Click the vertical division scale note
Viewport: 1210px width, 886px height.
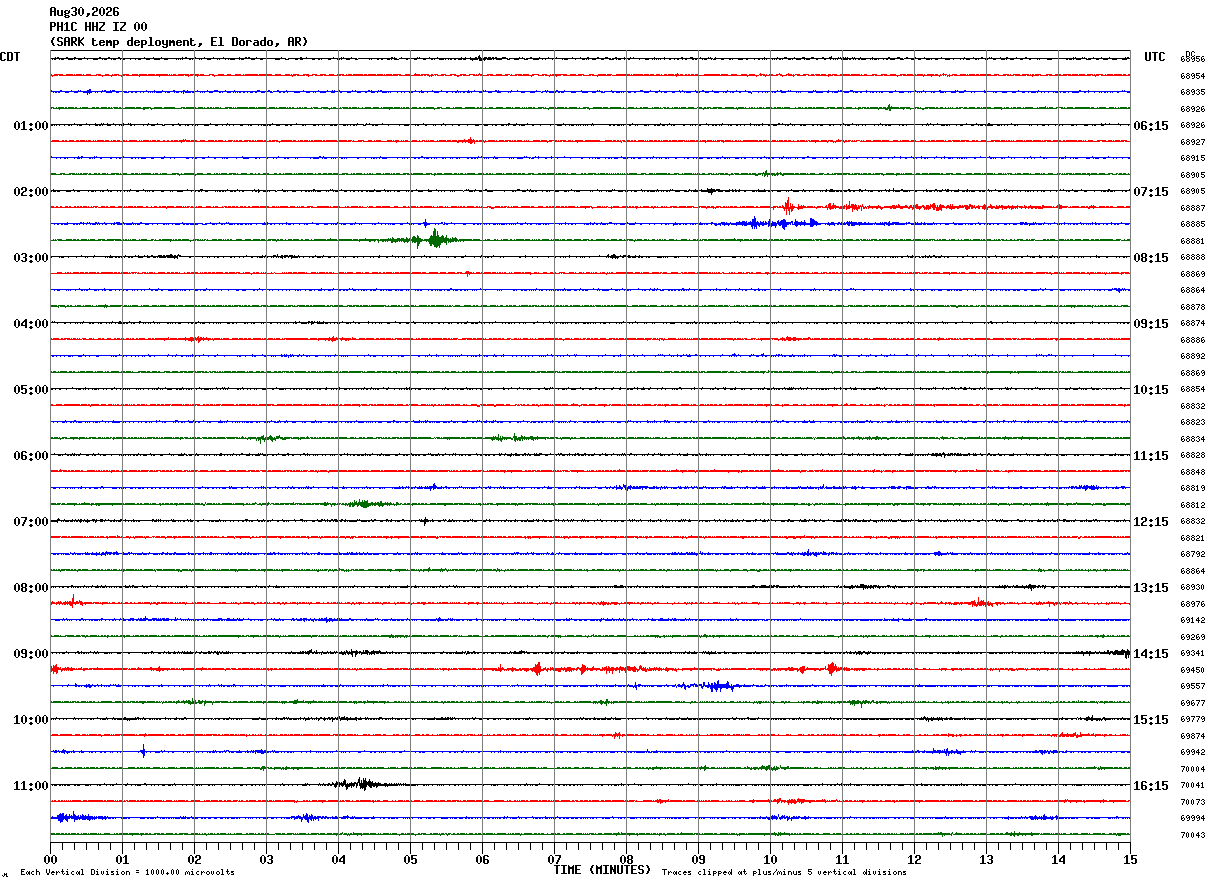pyautogui.click(x=128, y=872)
